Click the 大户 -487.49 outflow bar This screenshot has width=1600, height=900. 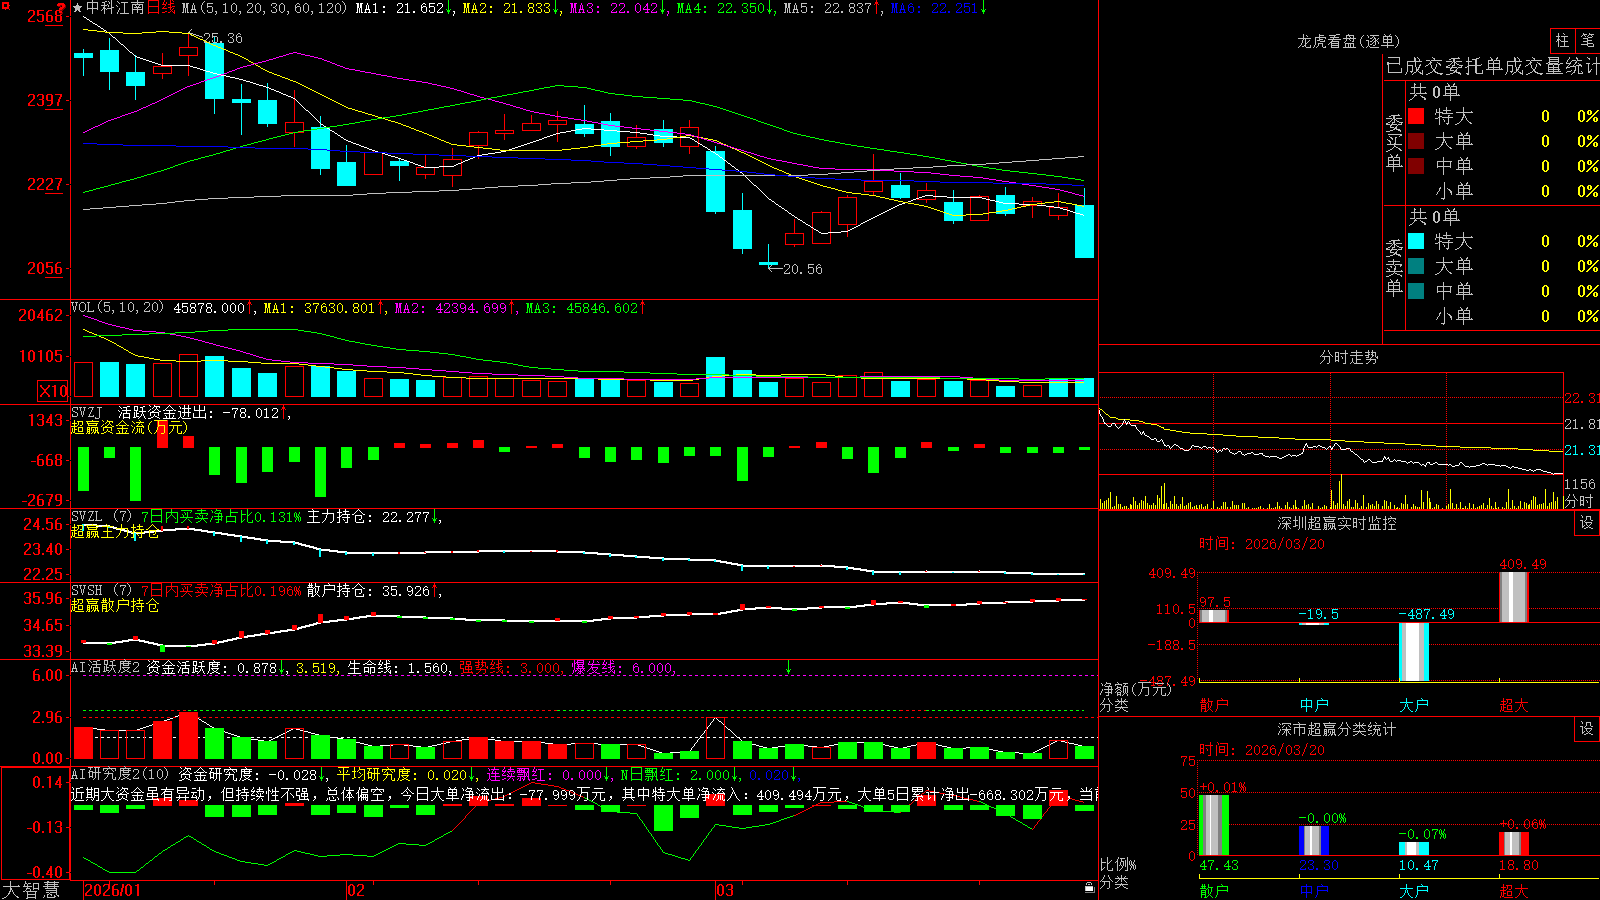point(1414,652)
